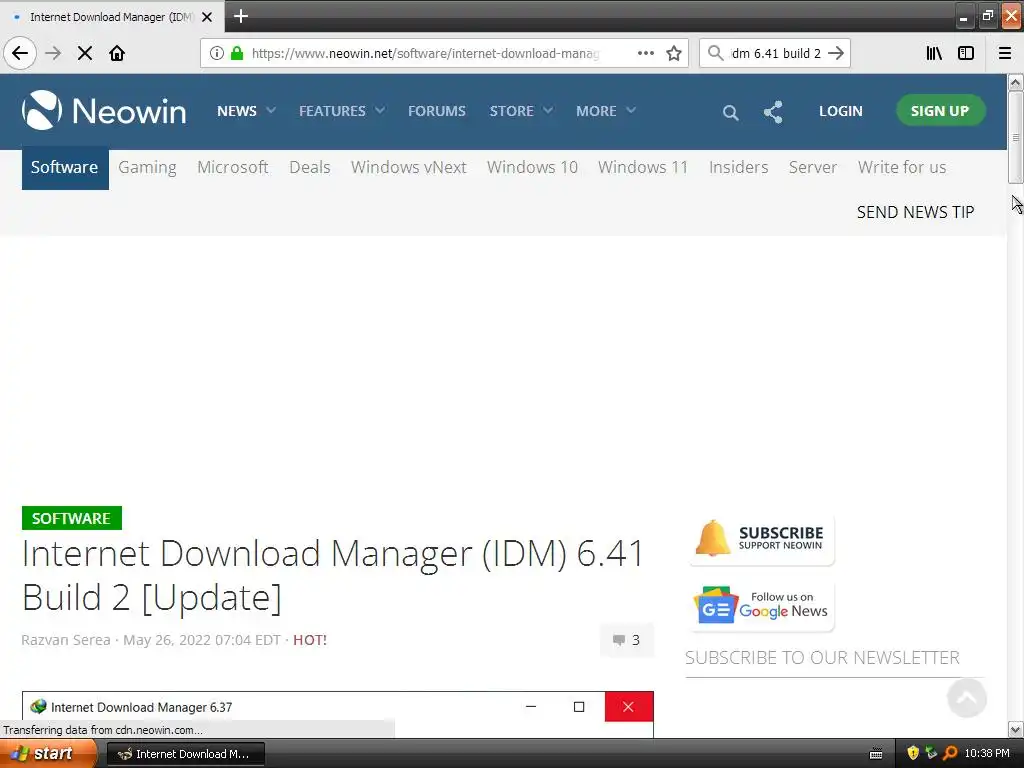This screenshot has width=1024, height=768.
Task: Click the vertical scrollbar thumb
Action: click(1015, 137)
